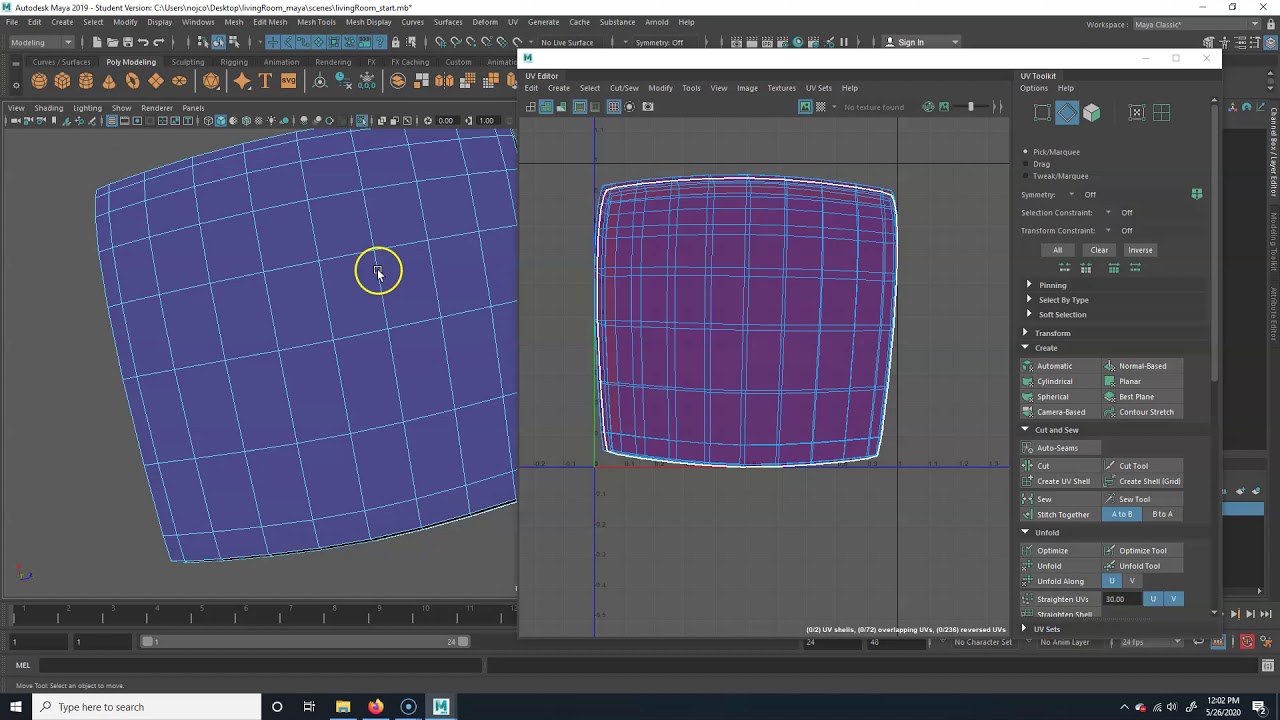Screen dimensions: 1280x720
Task: Select UV selection mode diamond icon in toolkit
Action: tap(1067, 113)
